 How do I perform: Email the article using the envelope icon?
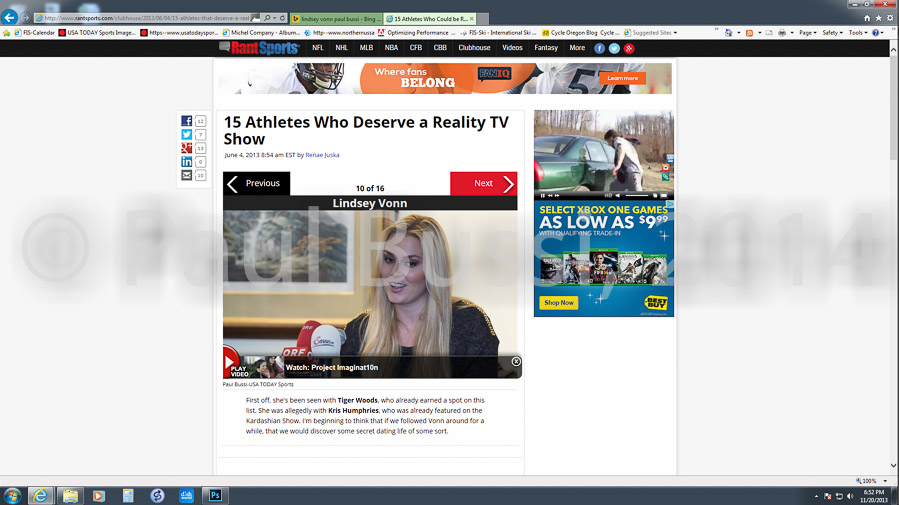coord(186,175)
